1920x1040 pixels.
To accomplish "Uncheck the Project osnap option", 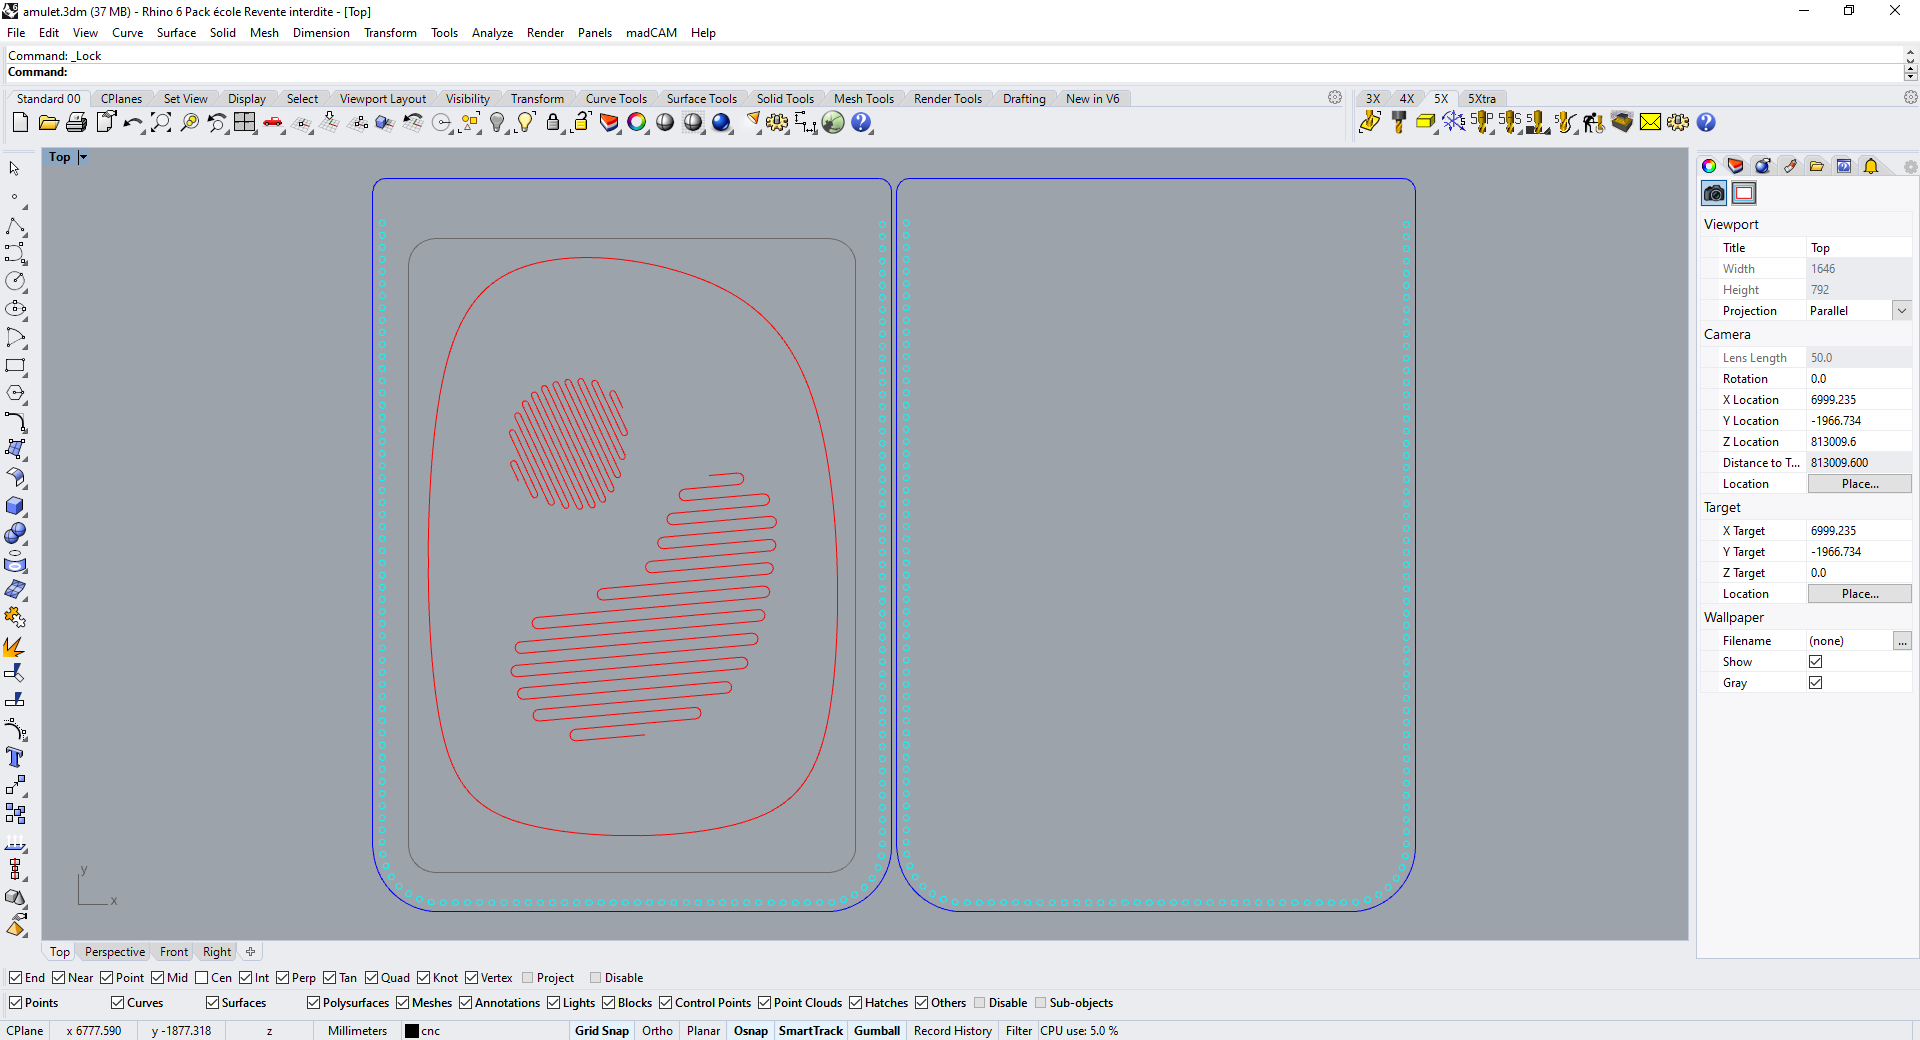I will 527,978.
